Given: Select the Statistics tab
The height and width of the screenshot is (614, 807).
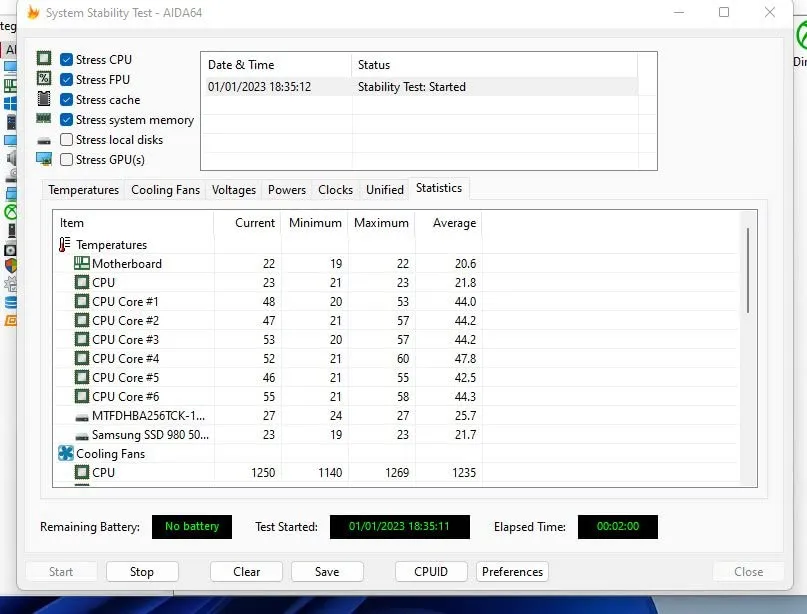Looking at the screenshot, I should (439, 188).
